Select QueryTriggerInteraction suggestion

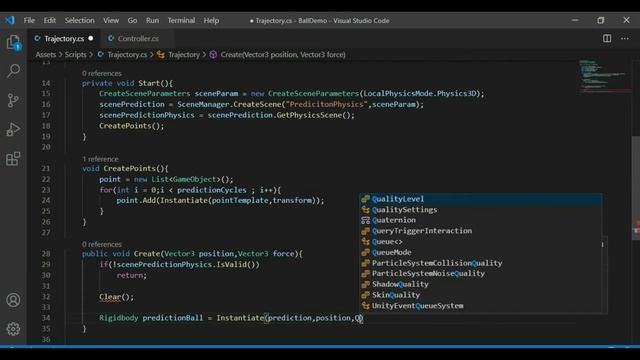[x=481, y=231]
